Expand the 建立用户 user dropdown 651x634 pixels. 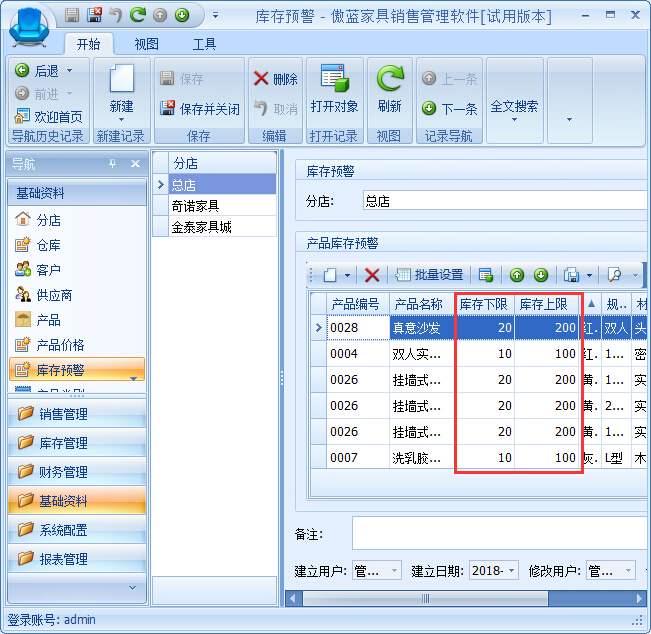click(394, 571)
